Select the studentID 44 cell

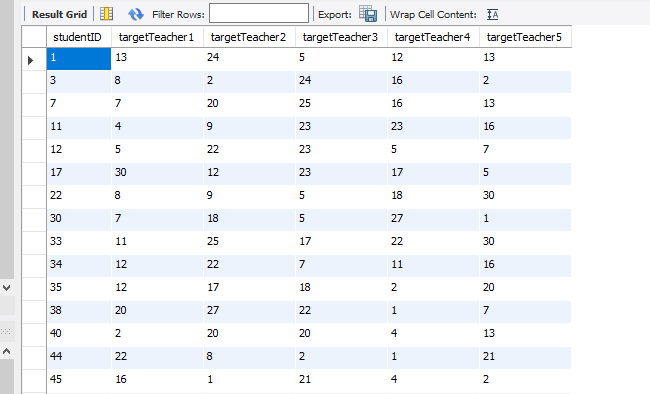[79, 358]
